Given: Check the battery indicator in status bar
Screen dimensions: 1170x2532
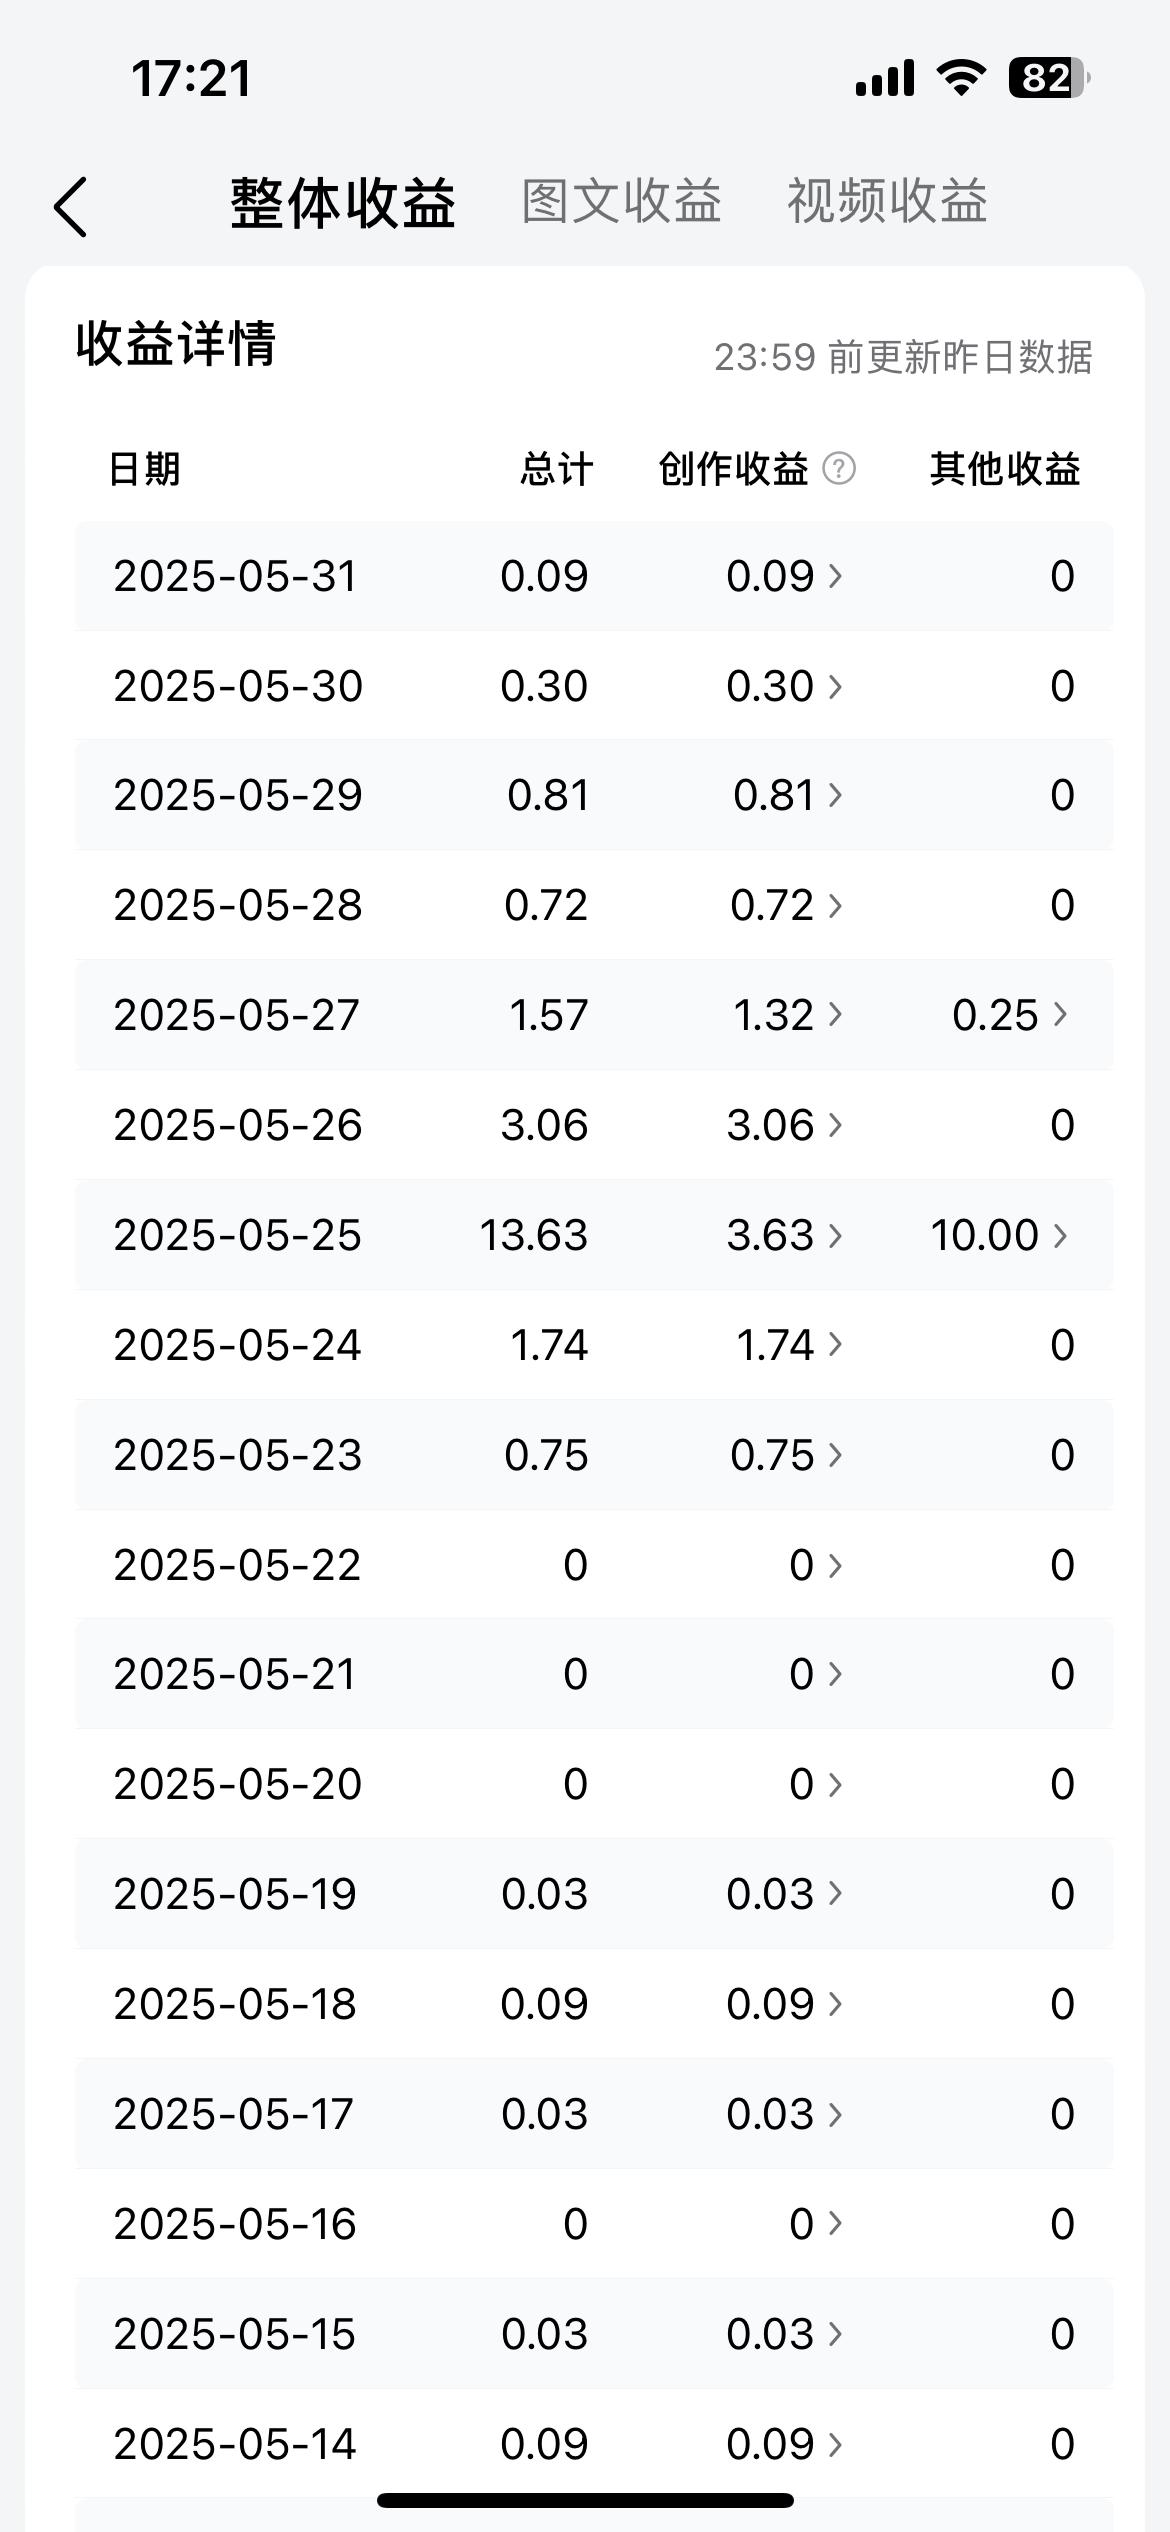Looking at the screenshot, I should pos(1048,78).
